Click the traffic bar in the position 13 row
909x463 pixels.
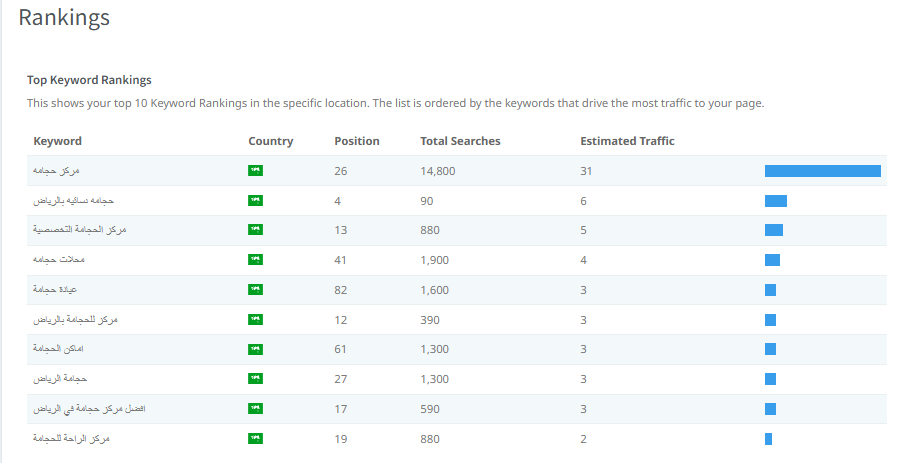coord(774,230)
